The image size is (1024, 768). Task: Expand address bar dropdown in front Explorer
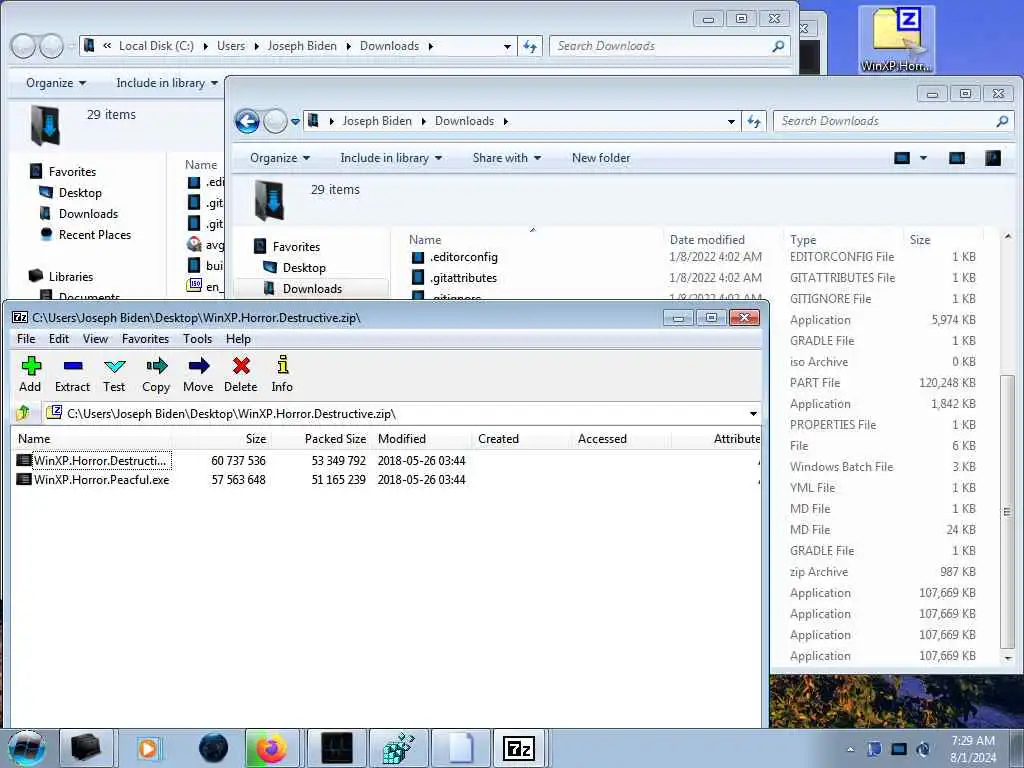coord(731,121)
